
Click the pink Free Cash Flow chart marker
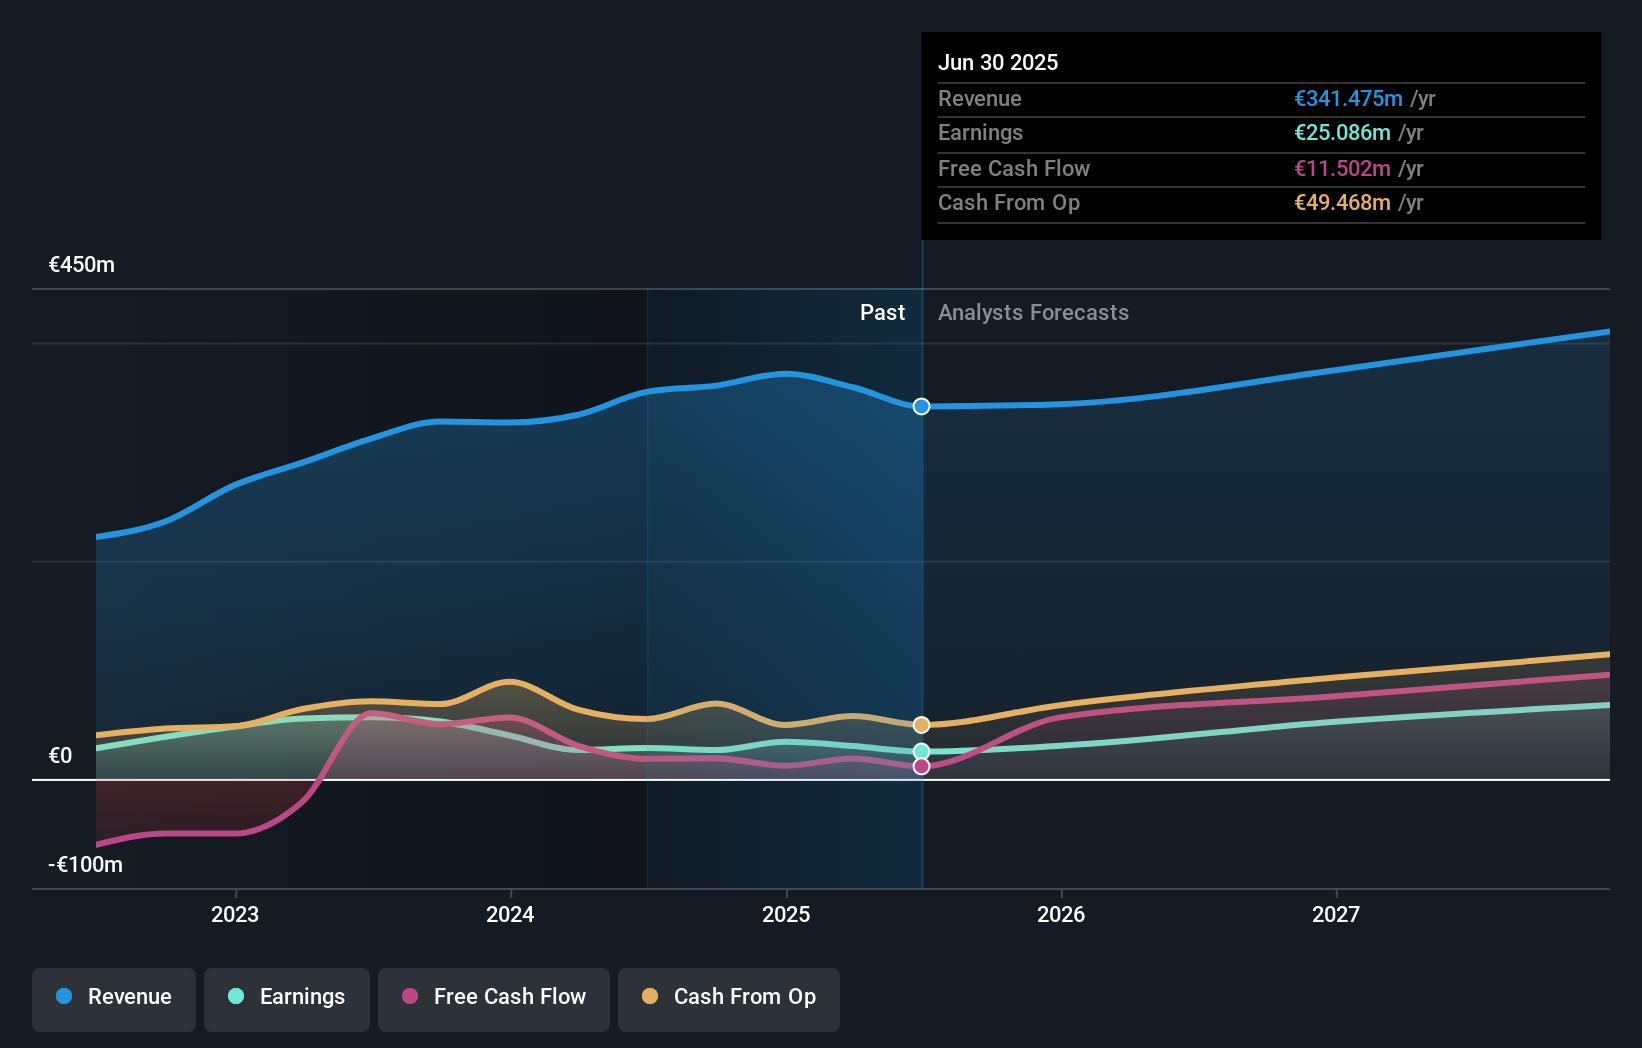coord(920,766)
